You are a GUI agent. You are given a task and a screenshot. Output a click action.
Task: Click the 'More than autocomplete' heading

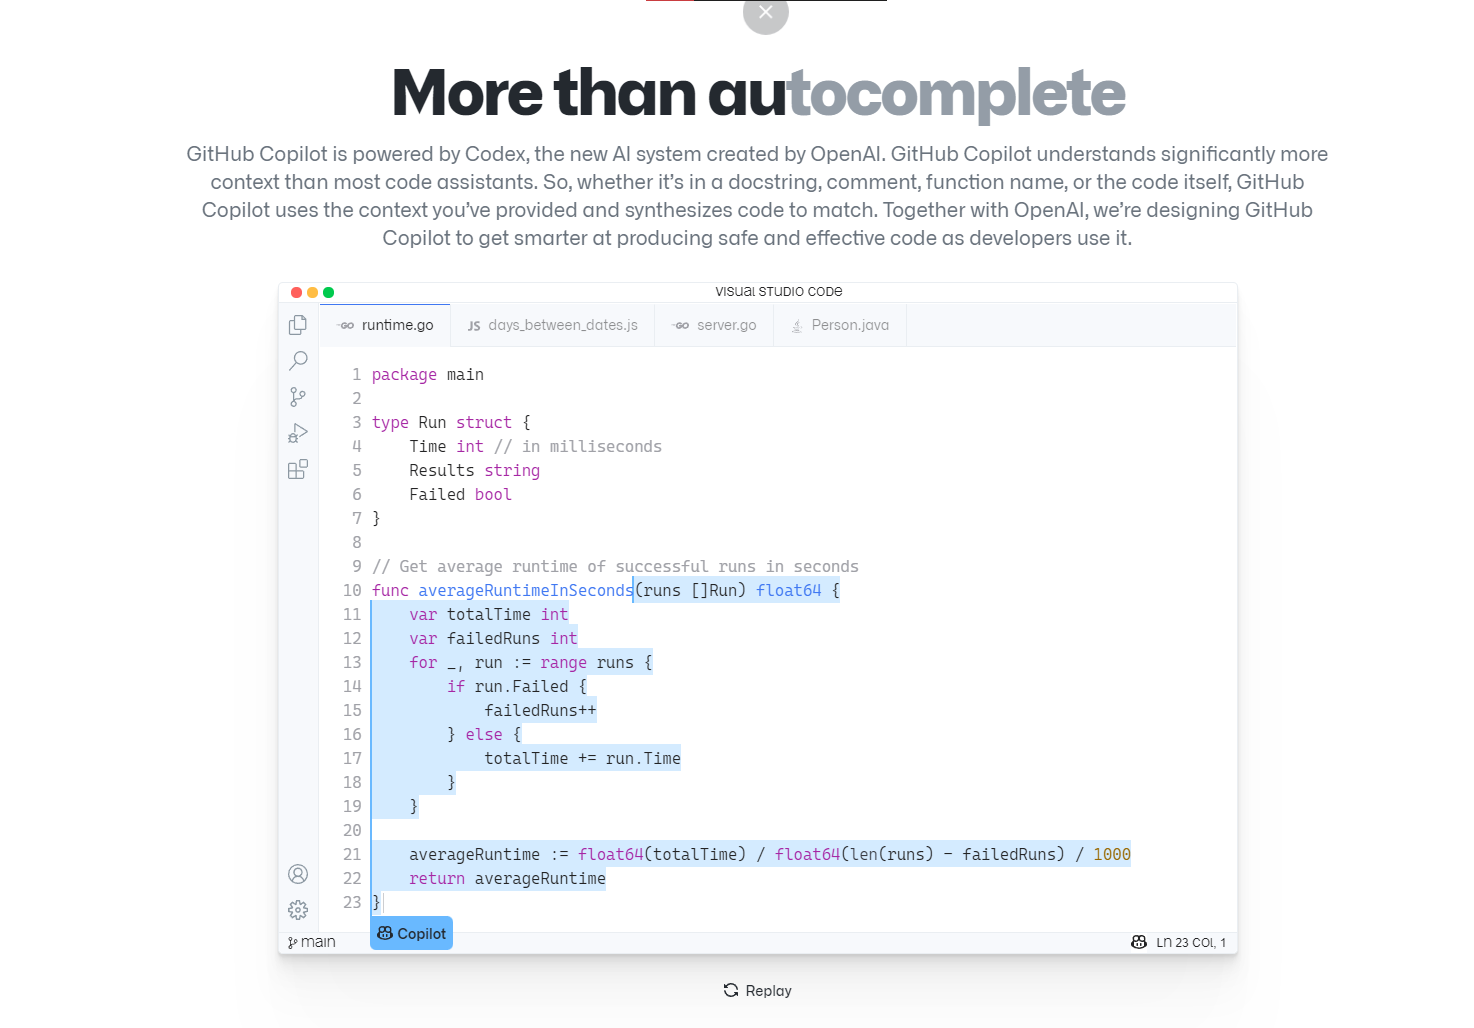point(759,93)
